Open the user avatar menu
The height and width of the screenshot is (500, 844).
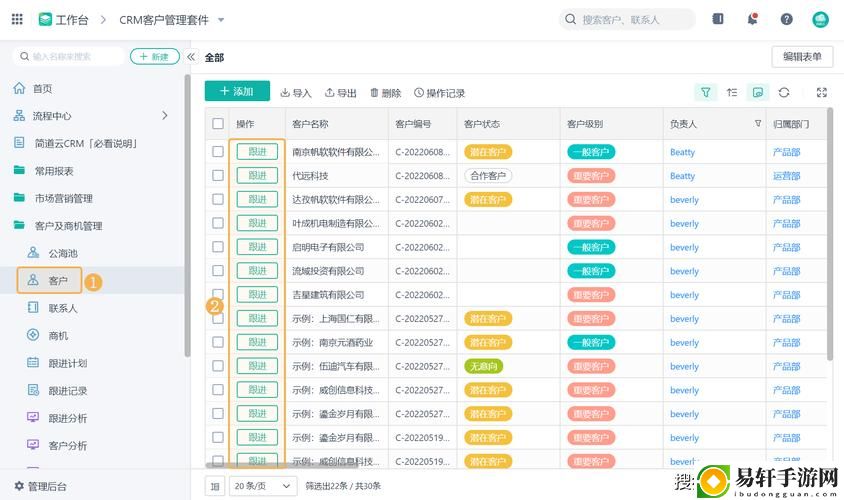tap(820, 20)
